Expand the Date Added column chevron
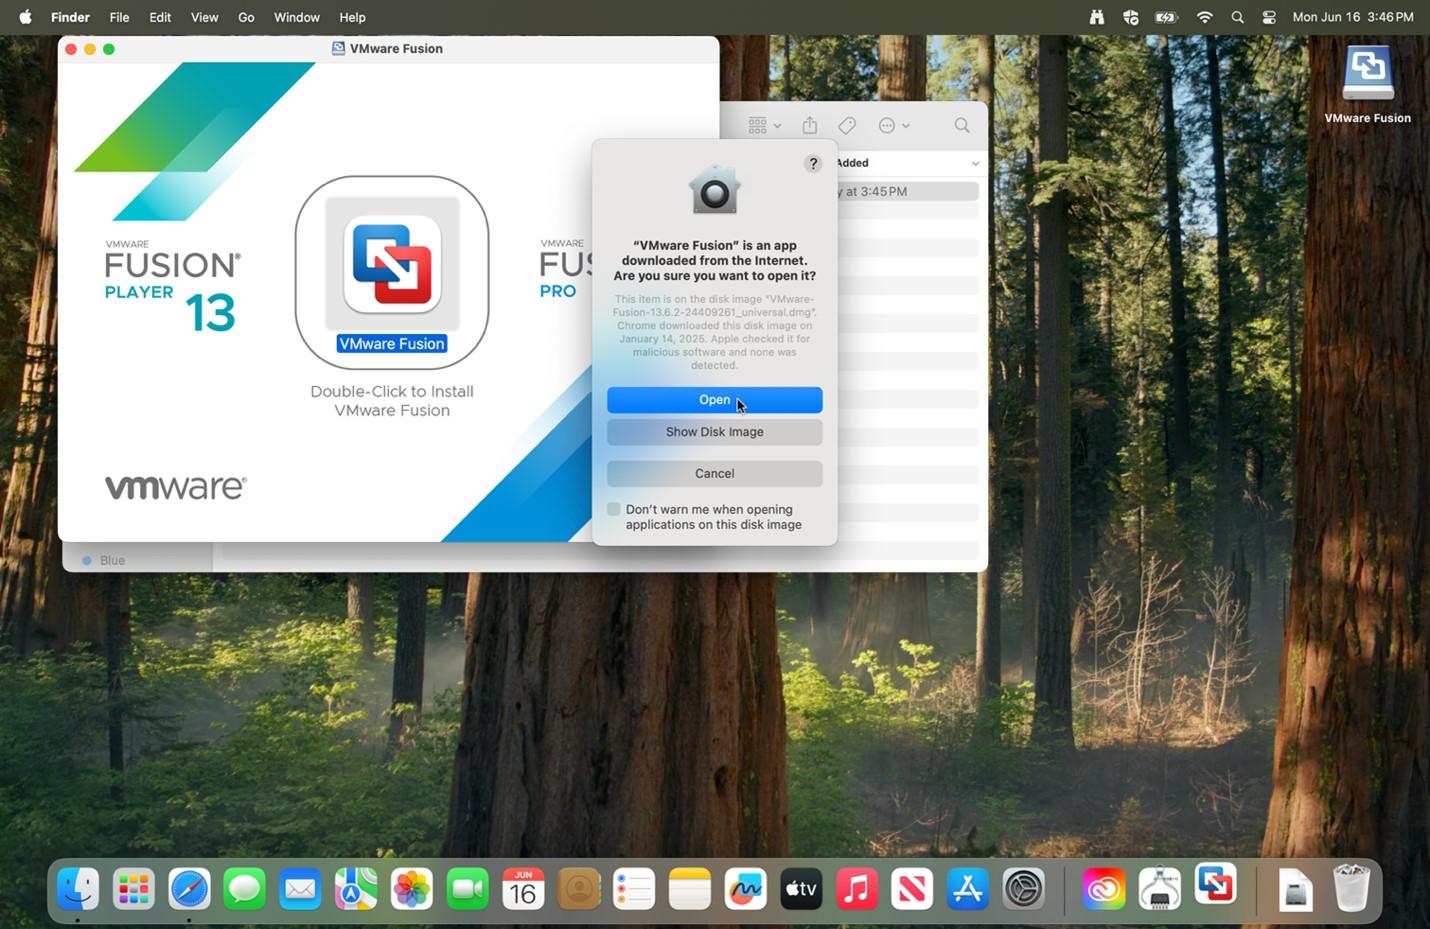The image size is (1430, 929). tap(975, 163)
